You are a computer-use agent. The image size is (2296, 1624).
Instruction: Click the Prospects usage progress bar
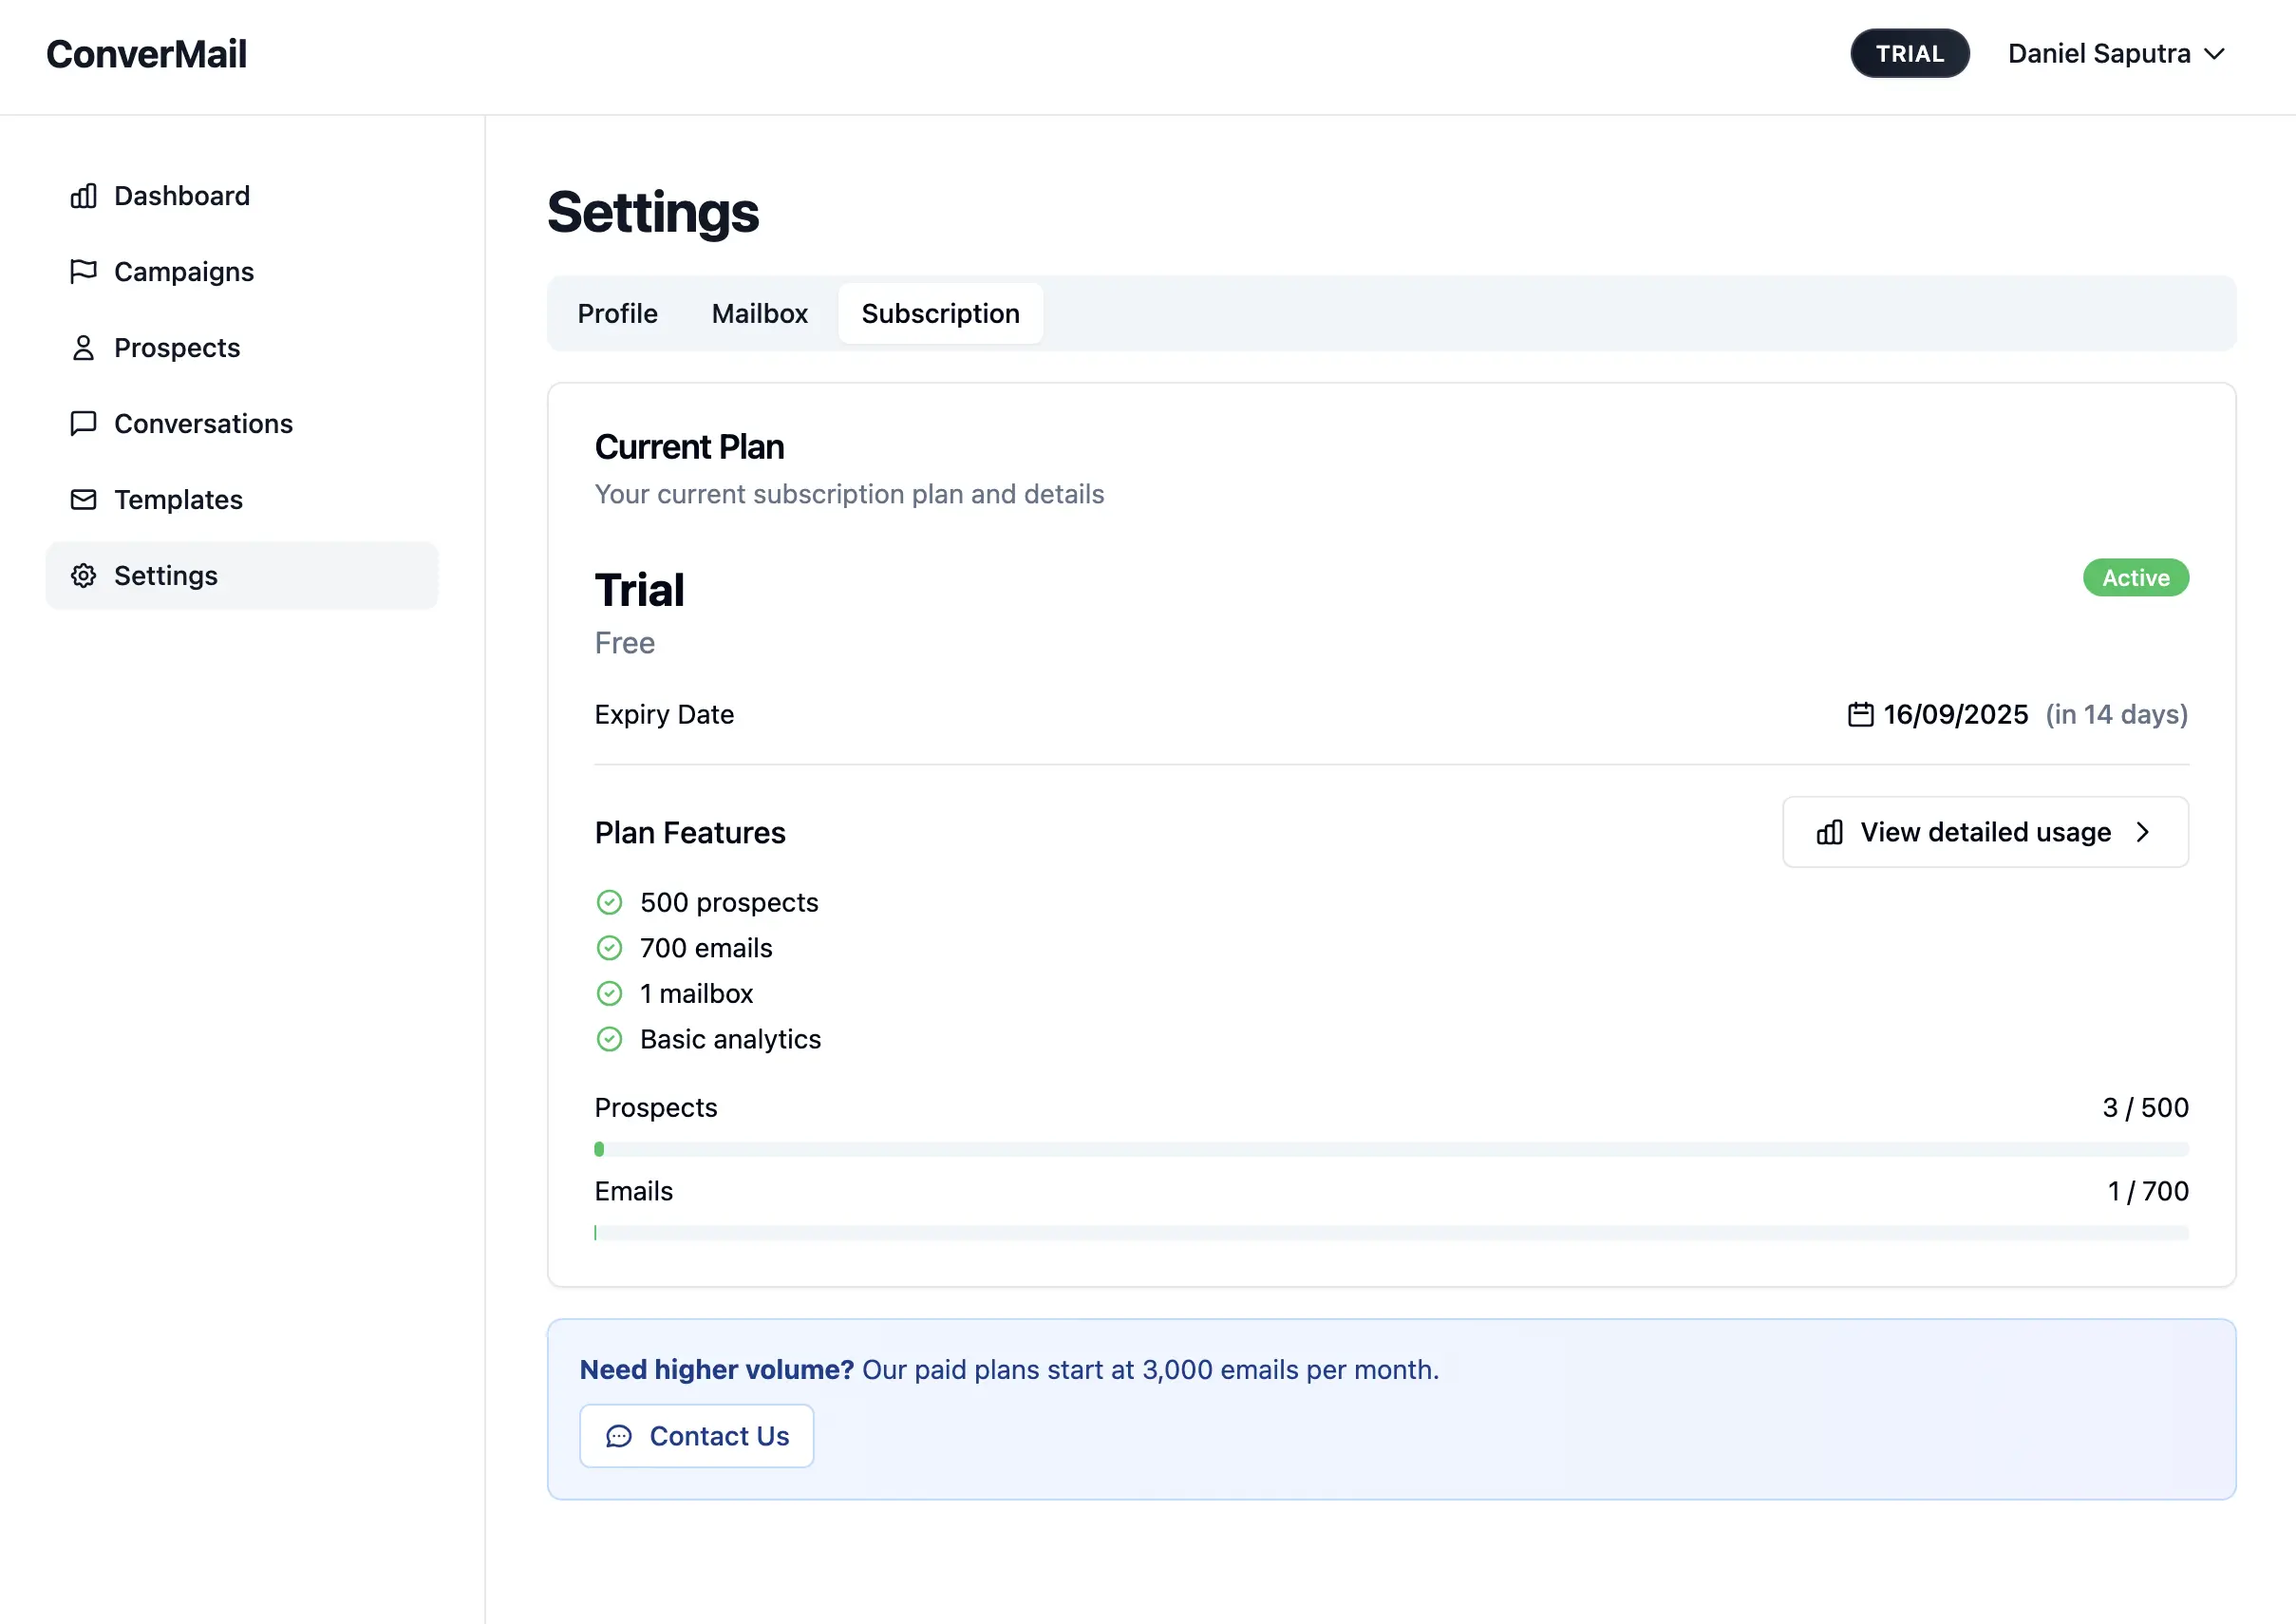click(1391, 1150)
